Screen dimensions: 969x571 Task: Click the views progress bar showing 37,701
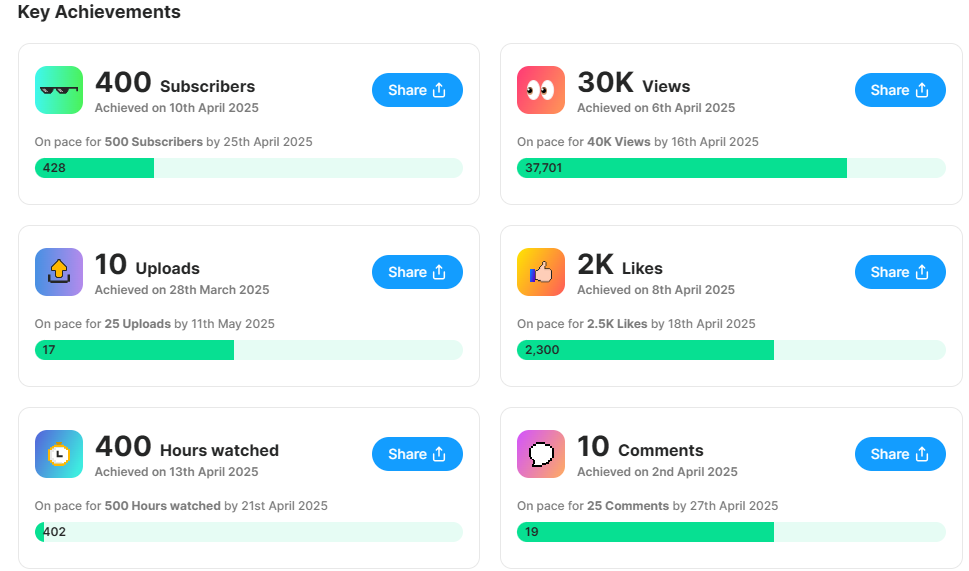coord(731,168)
